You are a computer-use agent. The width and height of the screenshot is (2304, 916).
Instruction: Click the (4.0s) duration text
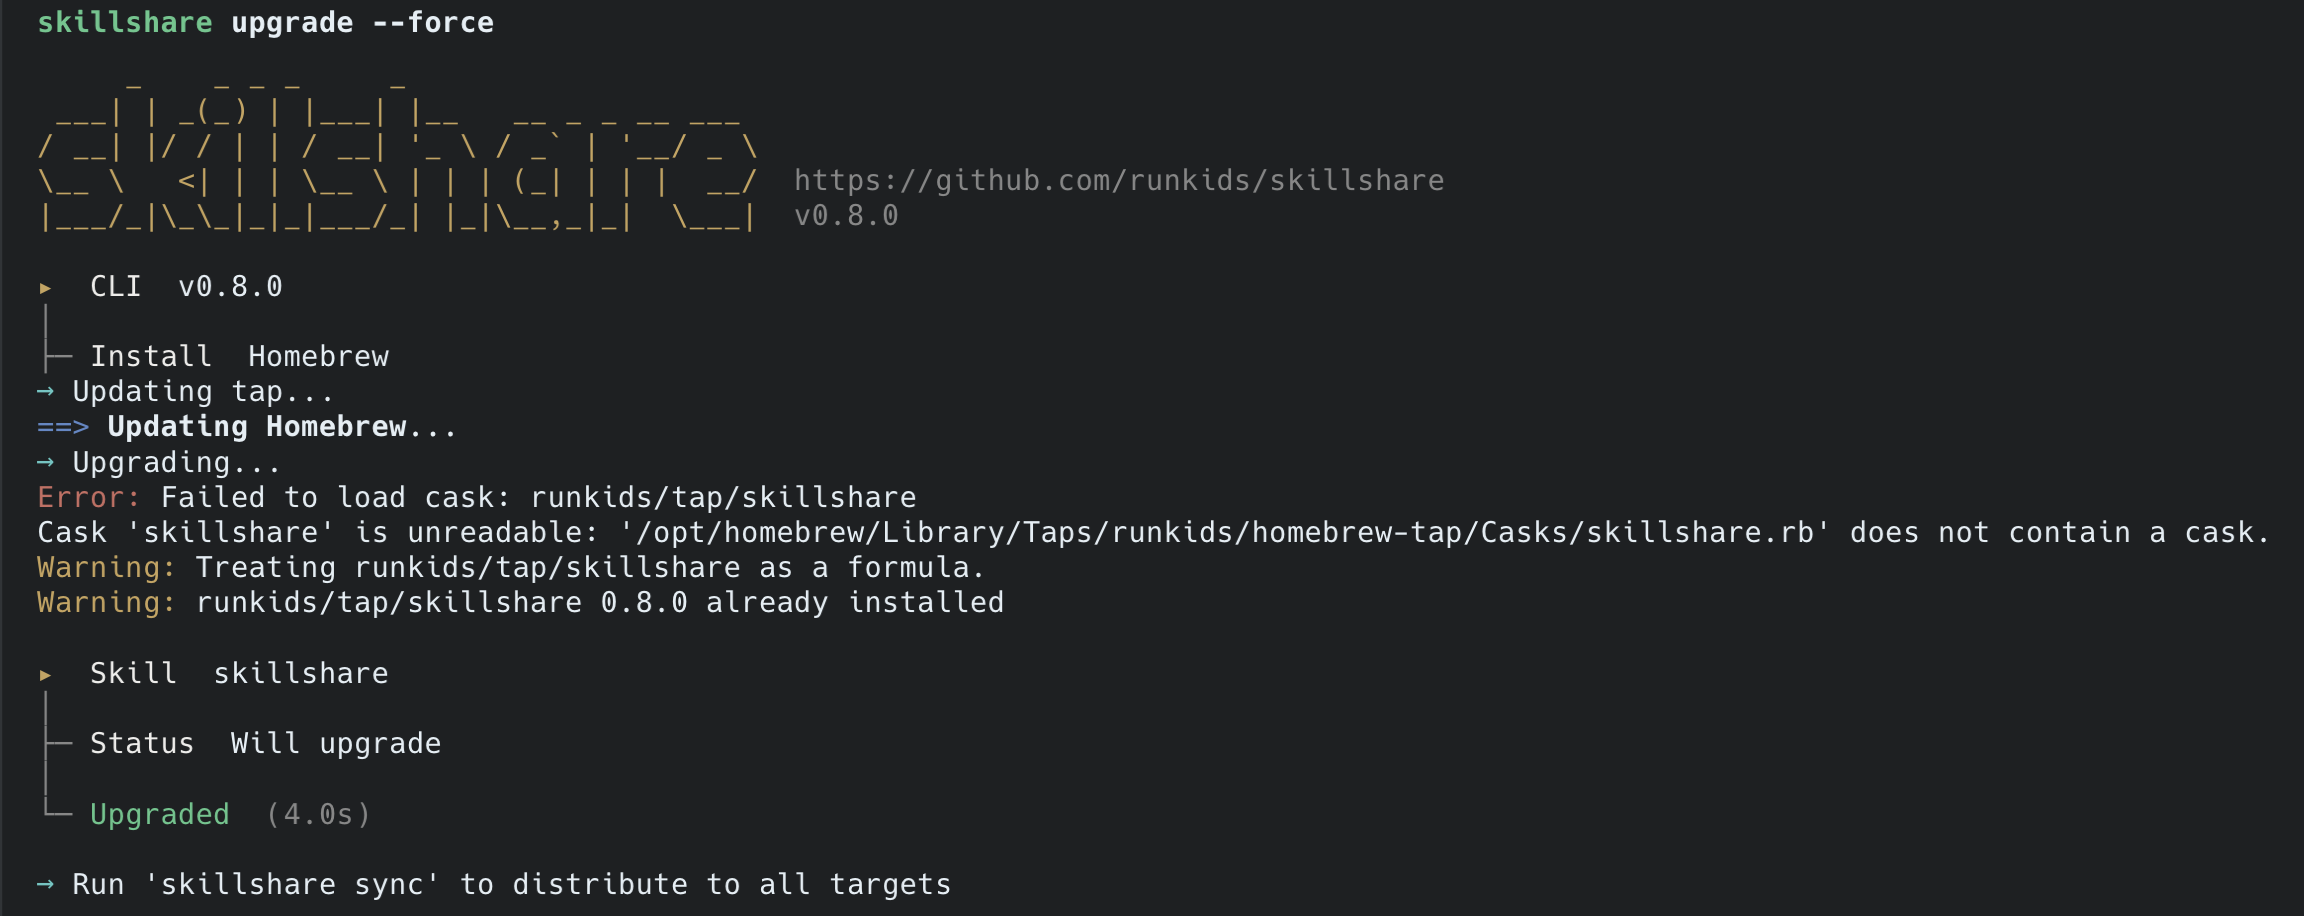click(318, 815)
